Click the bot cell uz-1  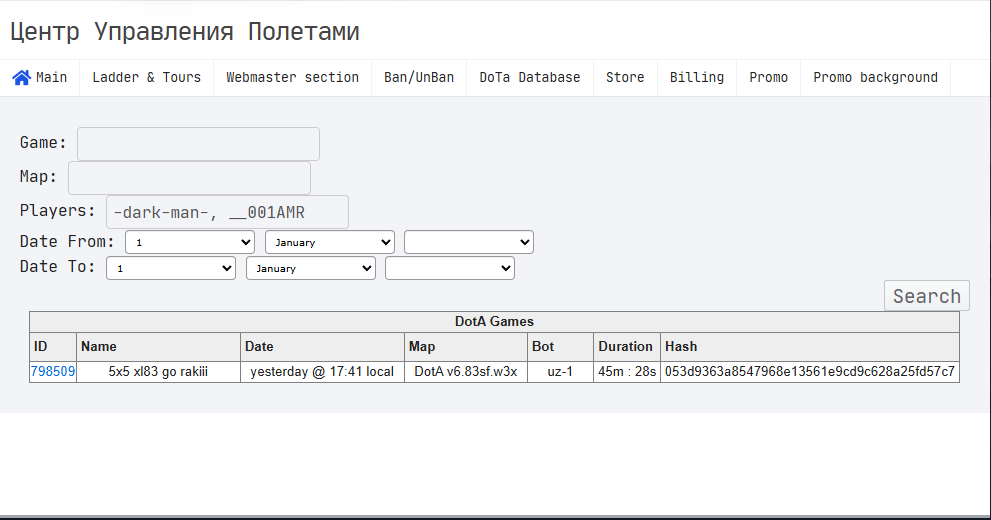pos(560,372)
